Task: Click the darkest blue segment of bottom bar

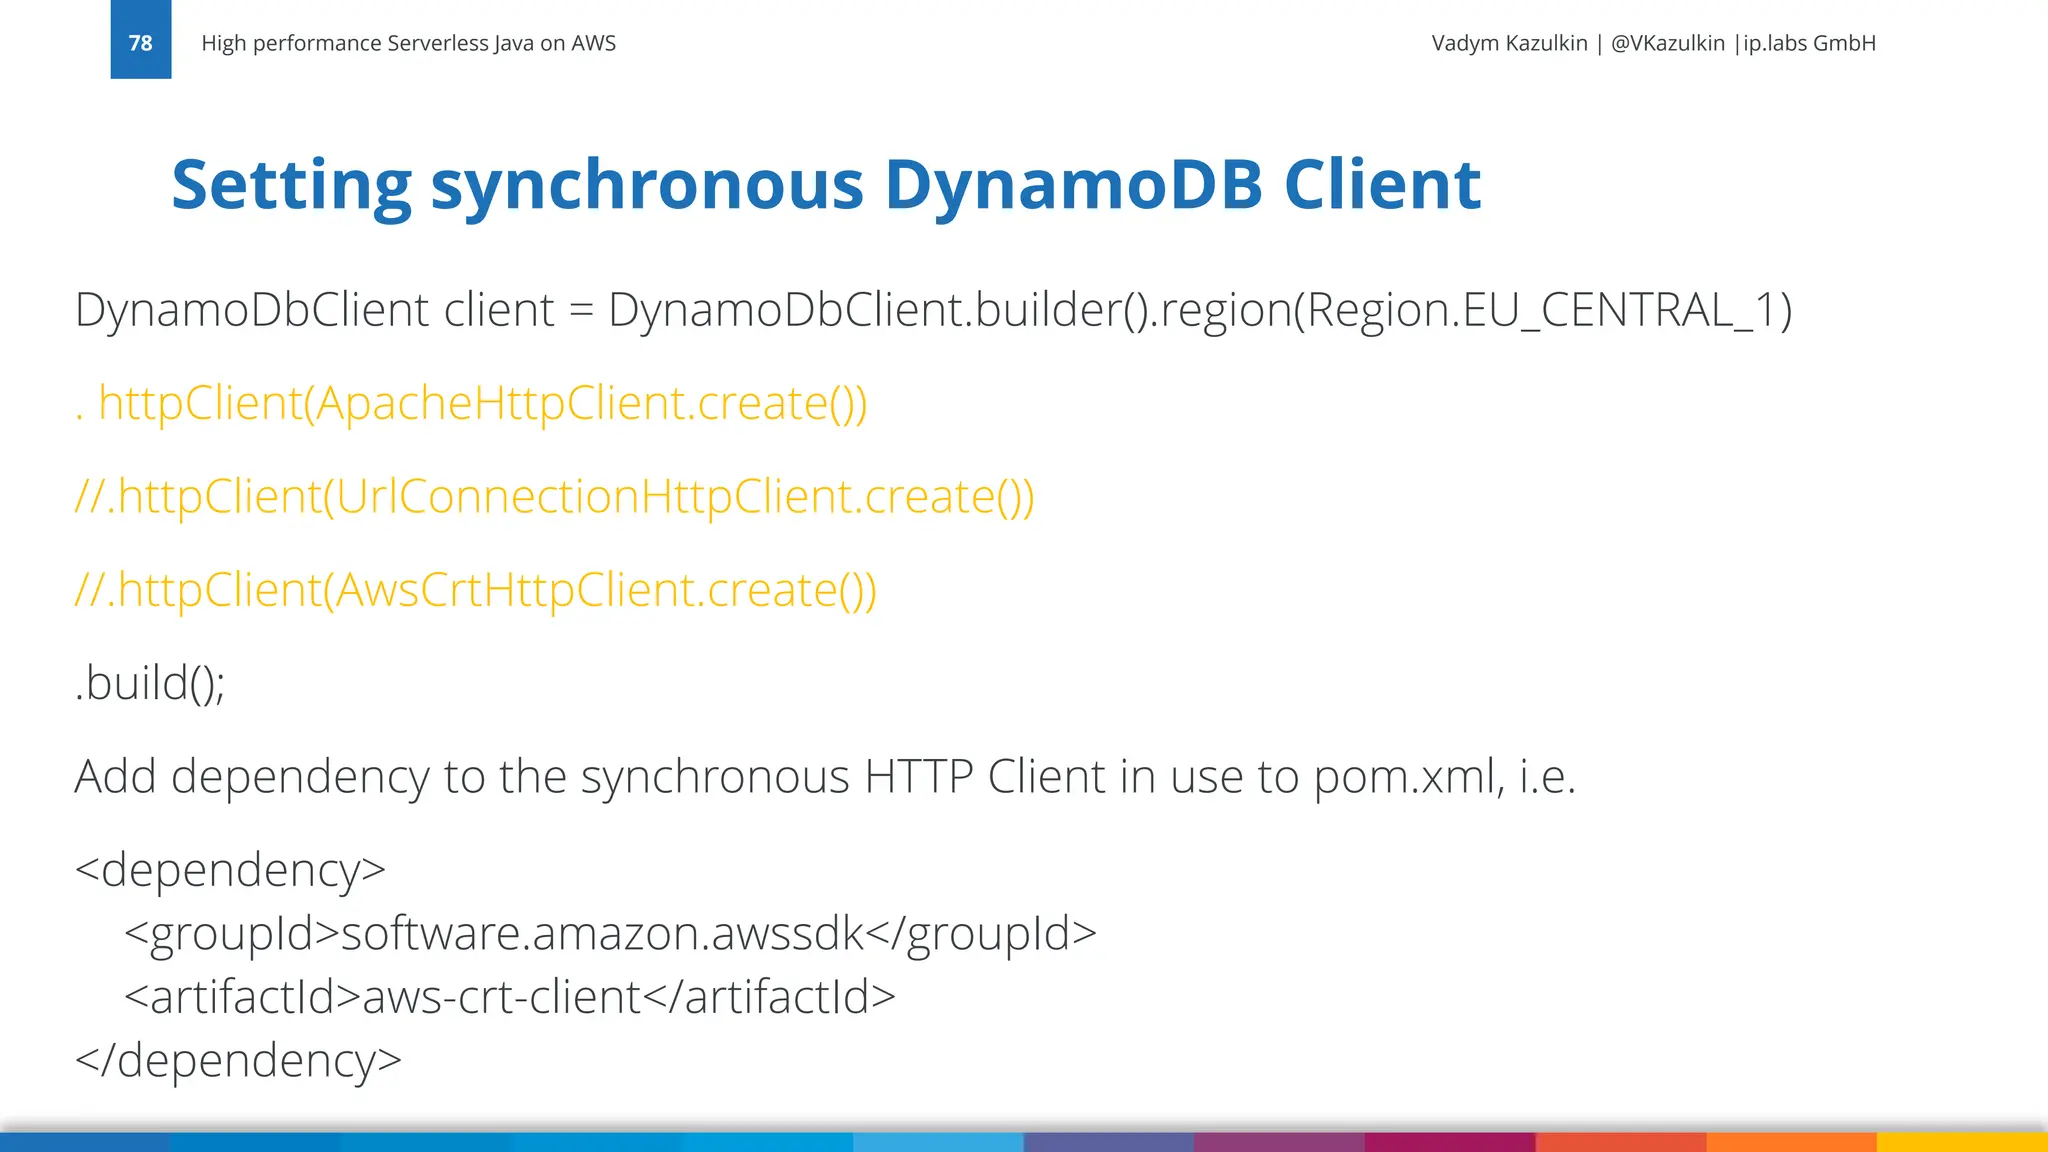Action: pos(85,1142)
